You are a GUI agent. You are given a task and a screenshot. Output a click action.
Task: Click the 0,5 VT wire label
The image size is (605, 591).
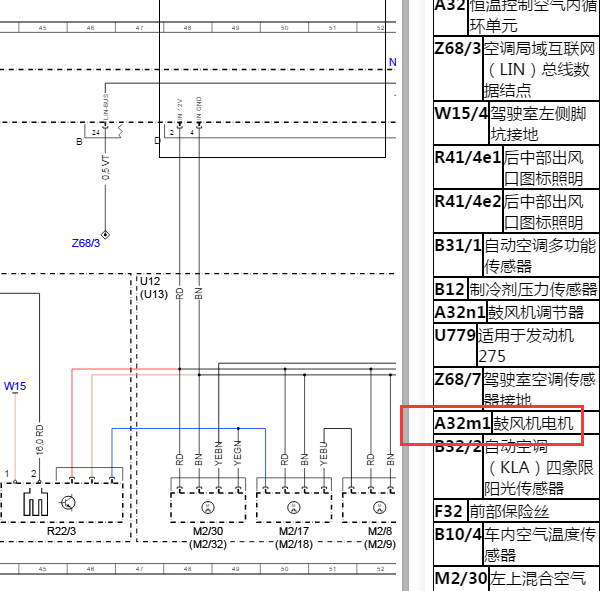[x=106, y=168]
